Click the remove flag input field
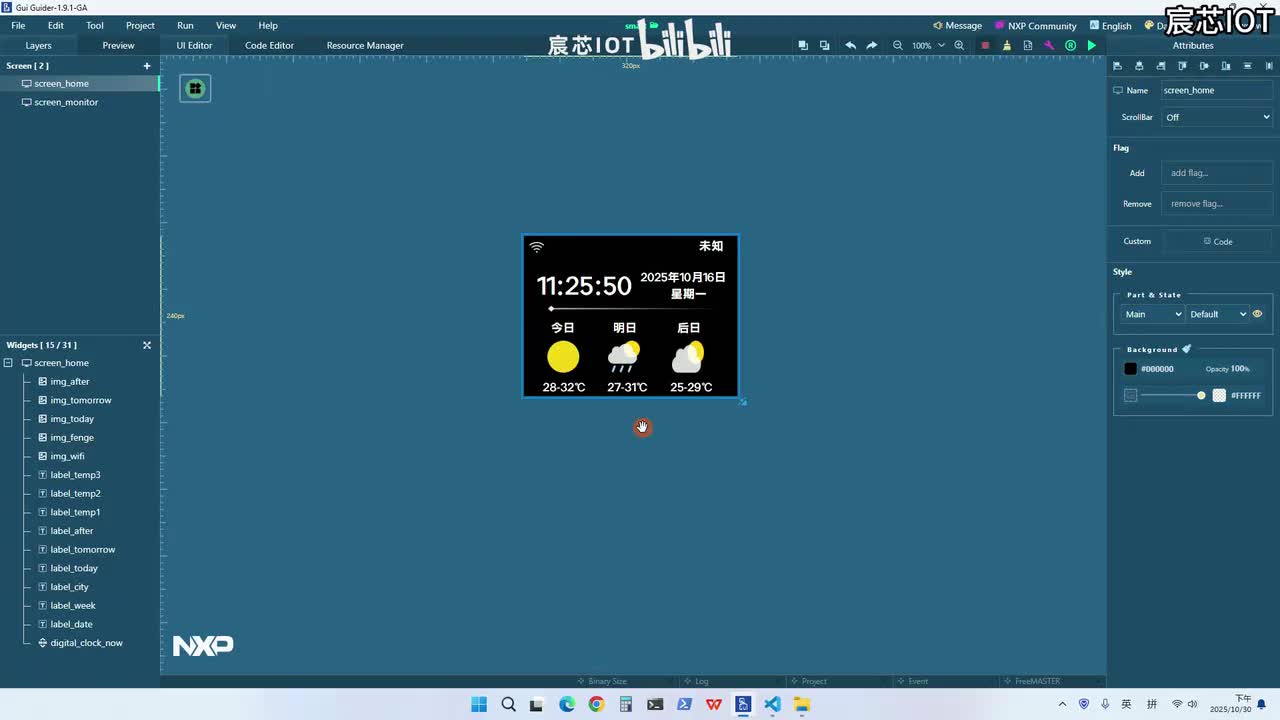The height and width of the screenshot is (720, 1280). pos(1217,203)
